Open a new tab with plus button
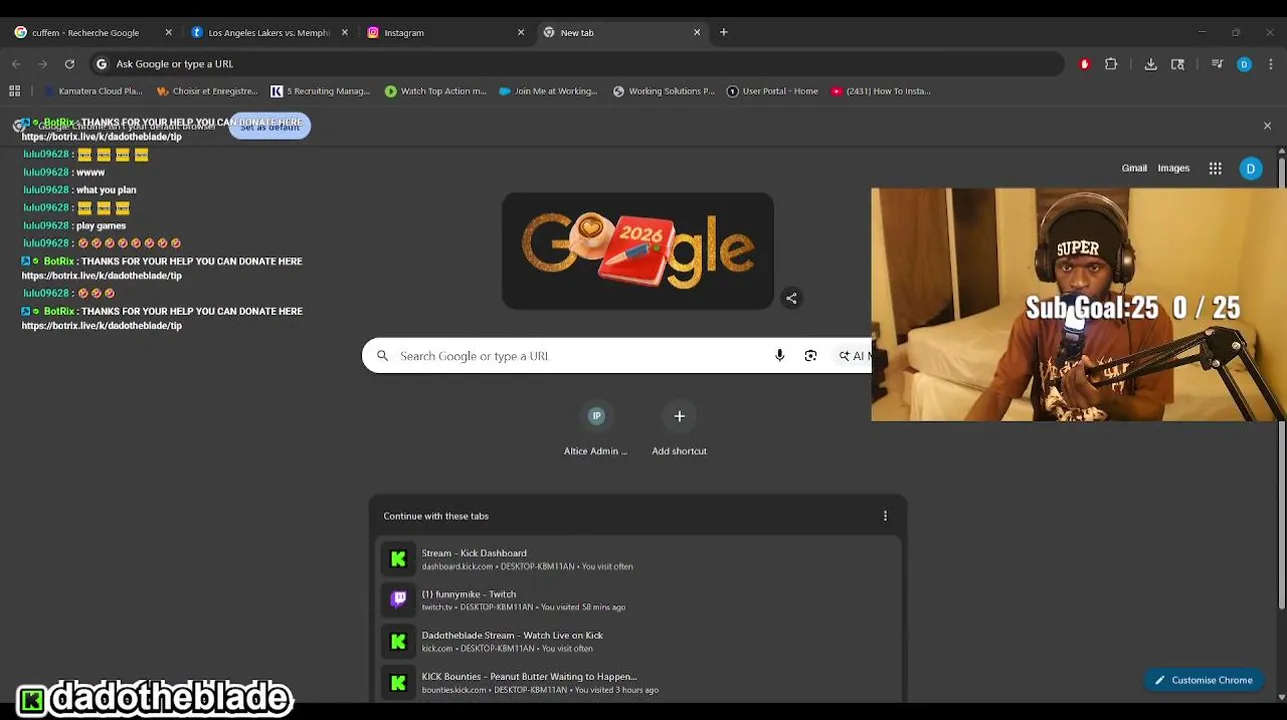This screenshot has height=720, width=1287. (x=724, y=33)
